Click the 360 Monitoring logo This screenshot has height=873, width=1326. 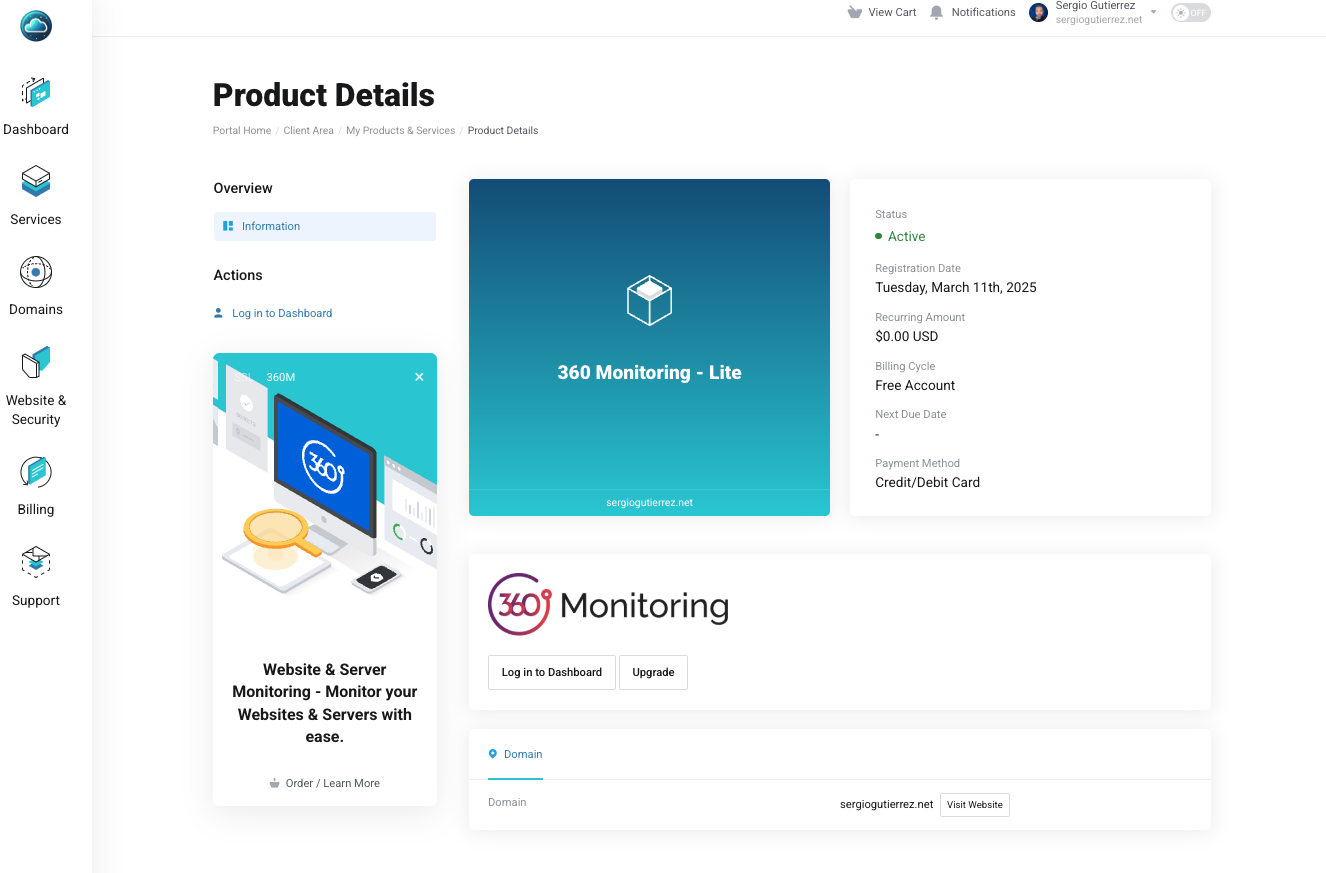tap(608, 604)
